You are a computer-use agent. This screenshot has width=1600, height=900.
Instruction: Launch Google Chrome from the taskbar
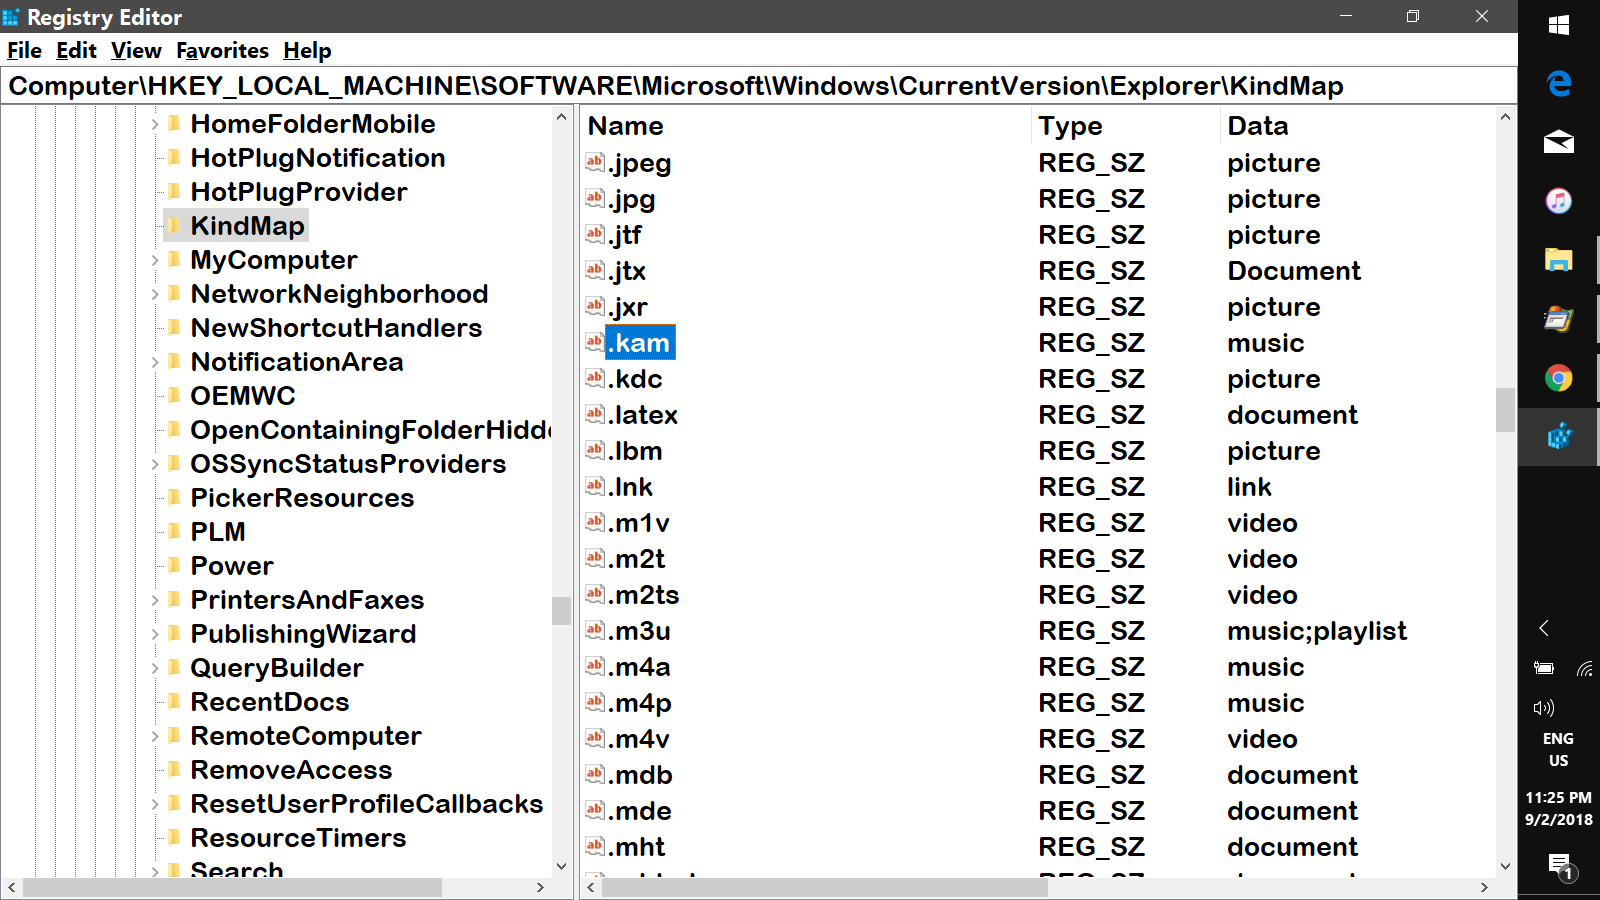tap(1558, 378)
